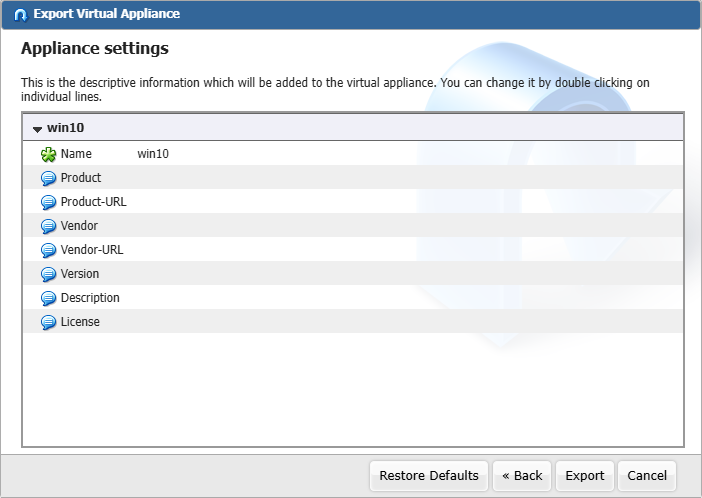This screenshot has height=498, width=702.
Task: Click Restore Defaults button
Action: [429, 476]
